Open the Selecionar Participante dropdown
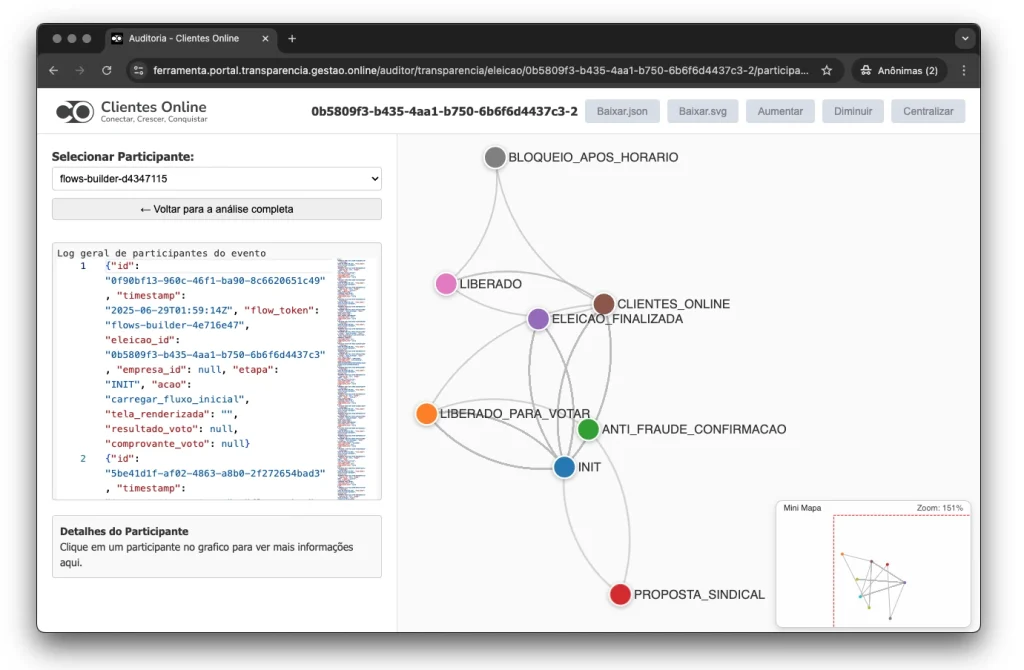The image size is (1024, 670). coord(217,179)
